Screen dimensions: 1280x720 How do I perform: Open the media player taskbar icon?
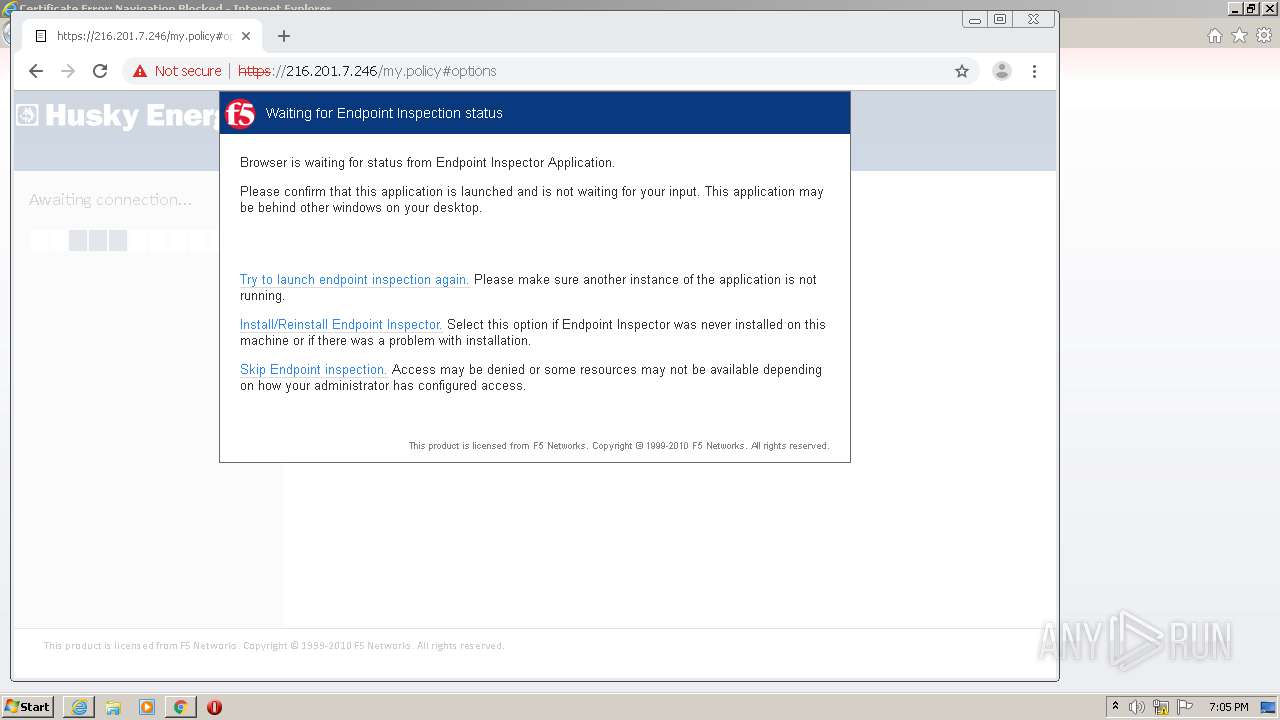point(147,707)
